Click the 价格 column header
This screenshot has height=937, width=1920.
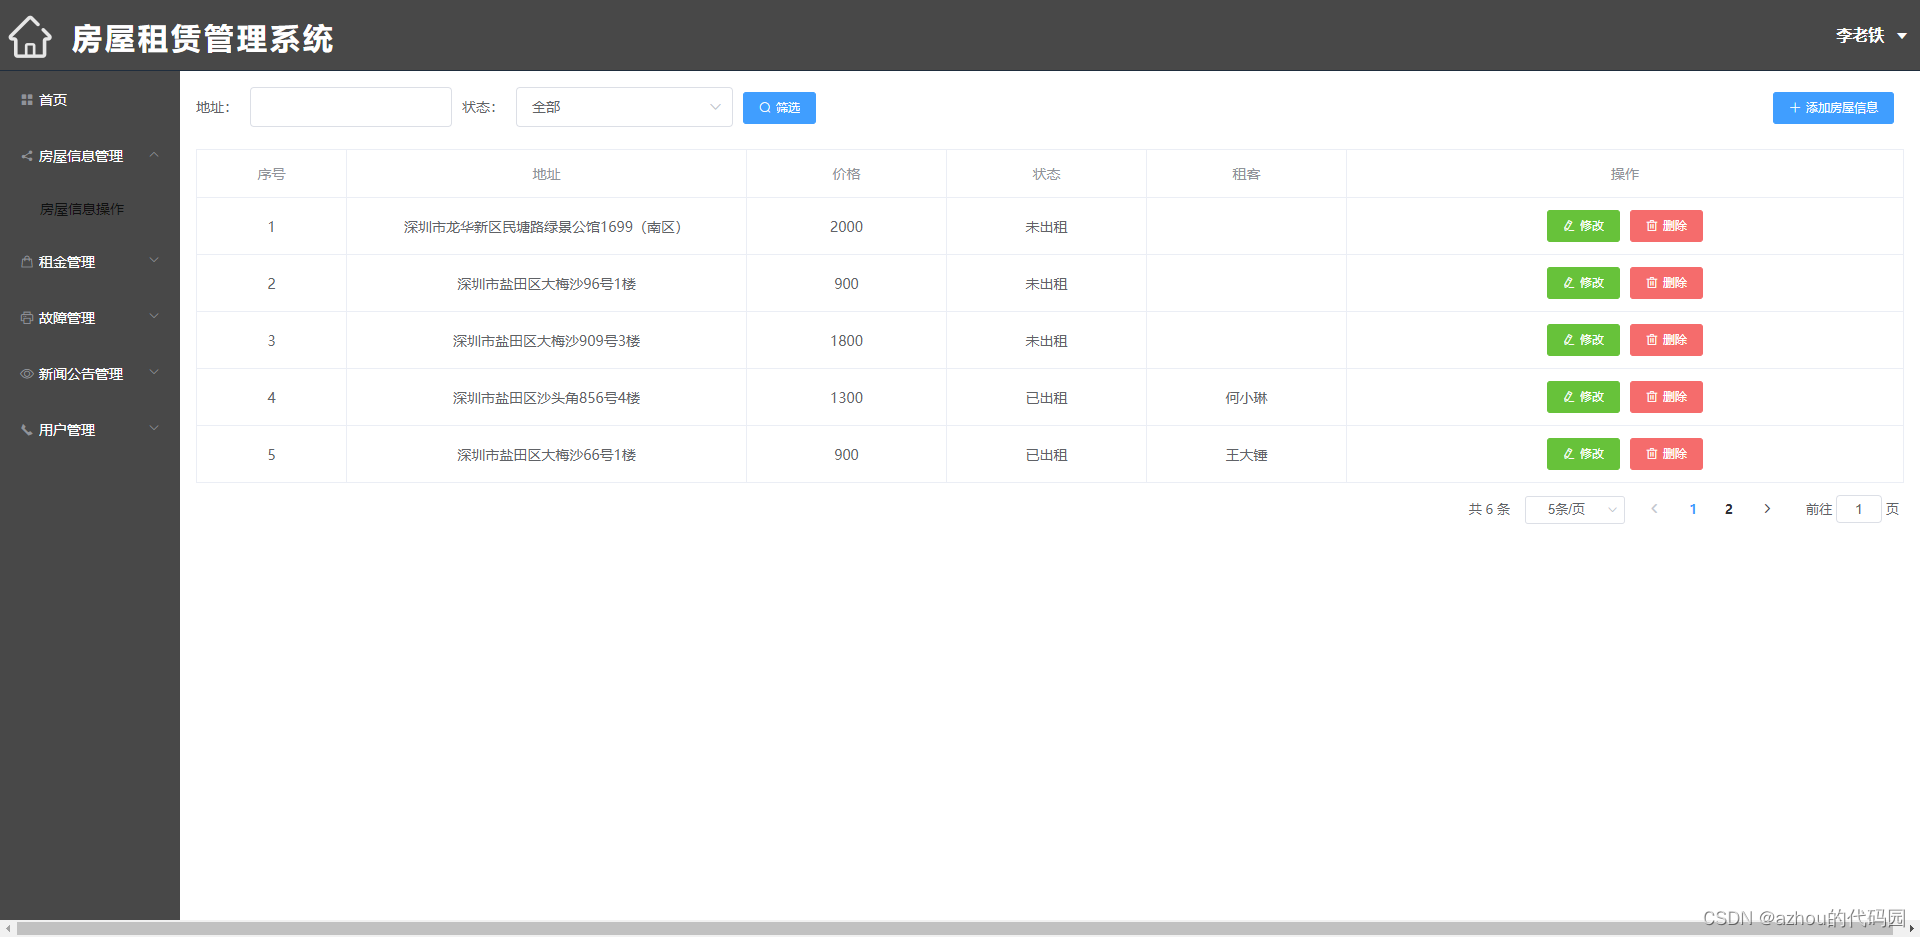click(x=846, y=174)
